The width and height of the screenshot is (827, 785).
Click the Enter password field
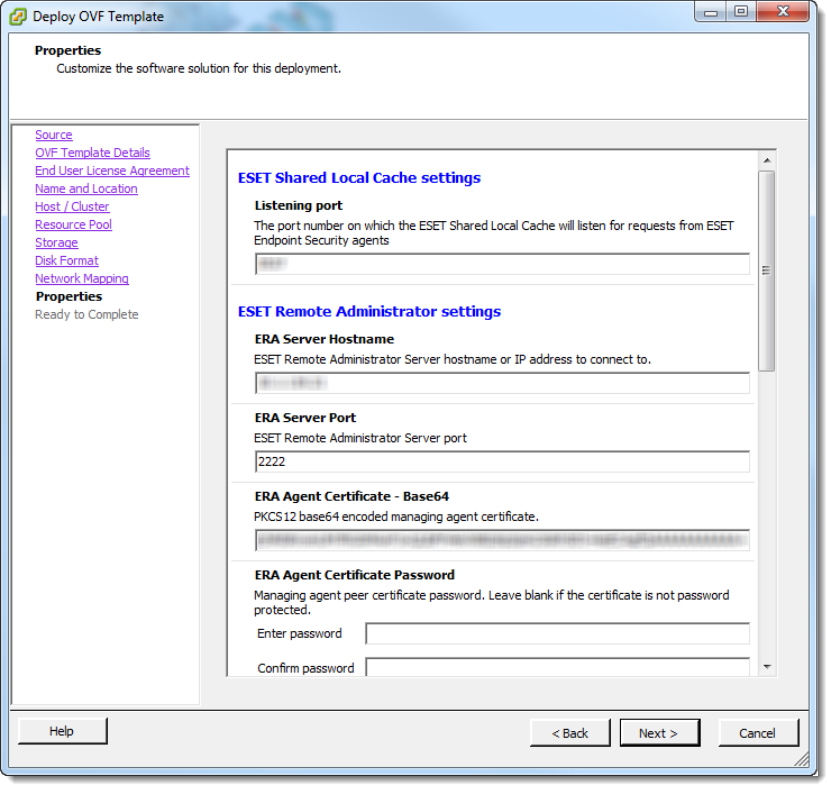[557, 634]
